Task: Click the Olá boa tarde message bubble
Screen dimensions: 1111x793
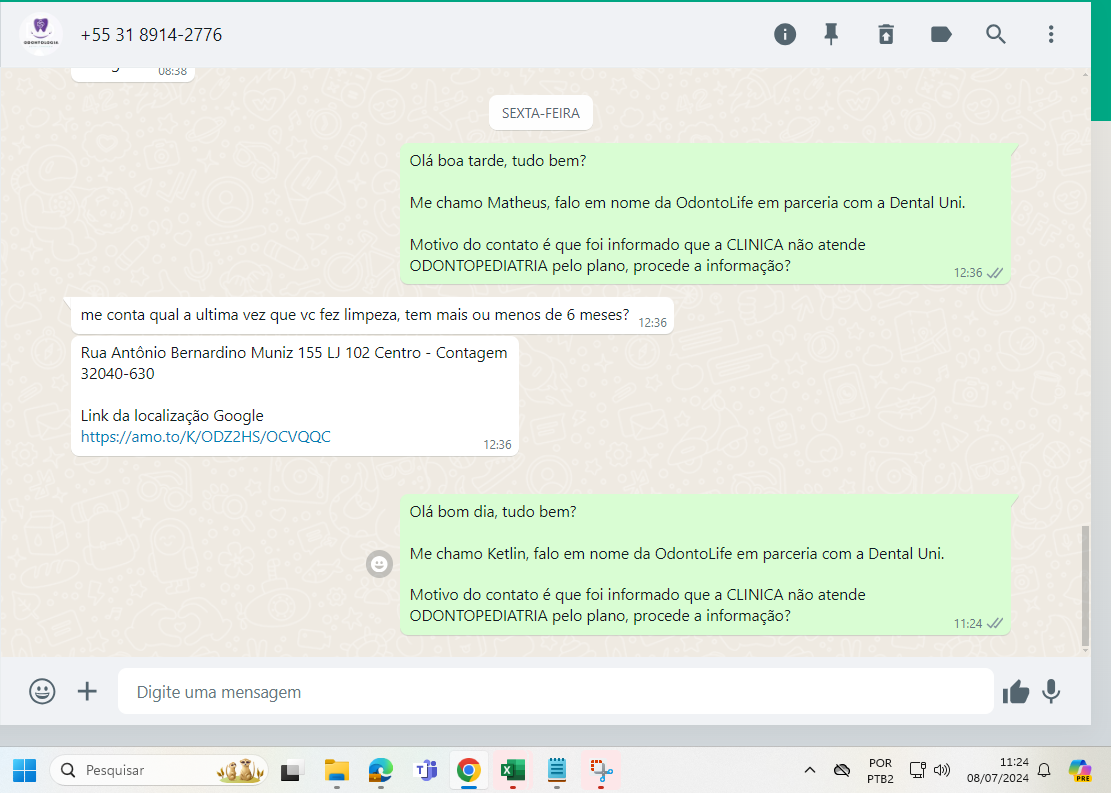Action: tap(705, 214)
